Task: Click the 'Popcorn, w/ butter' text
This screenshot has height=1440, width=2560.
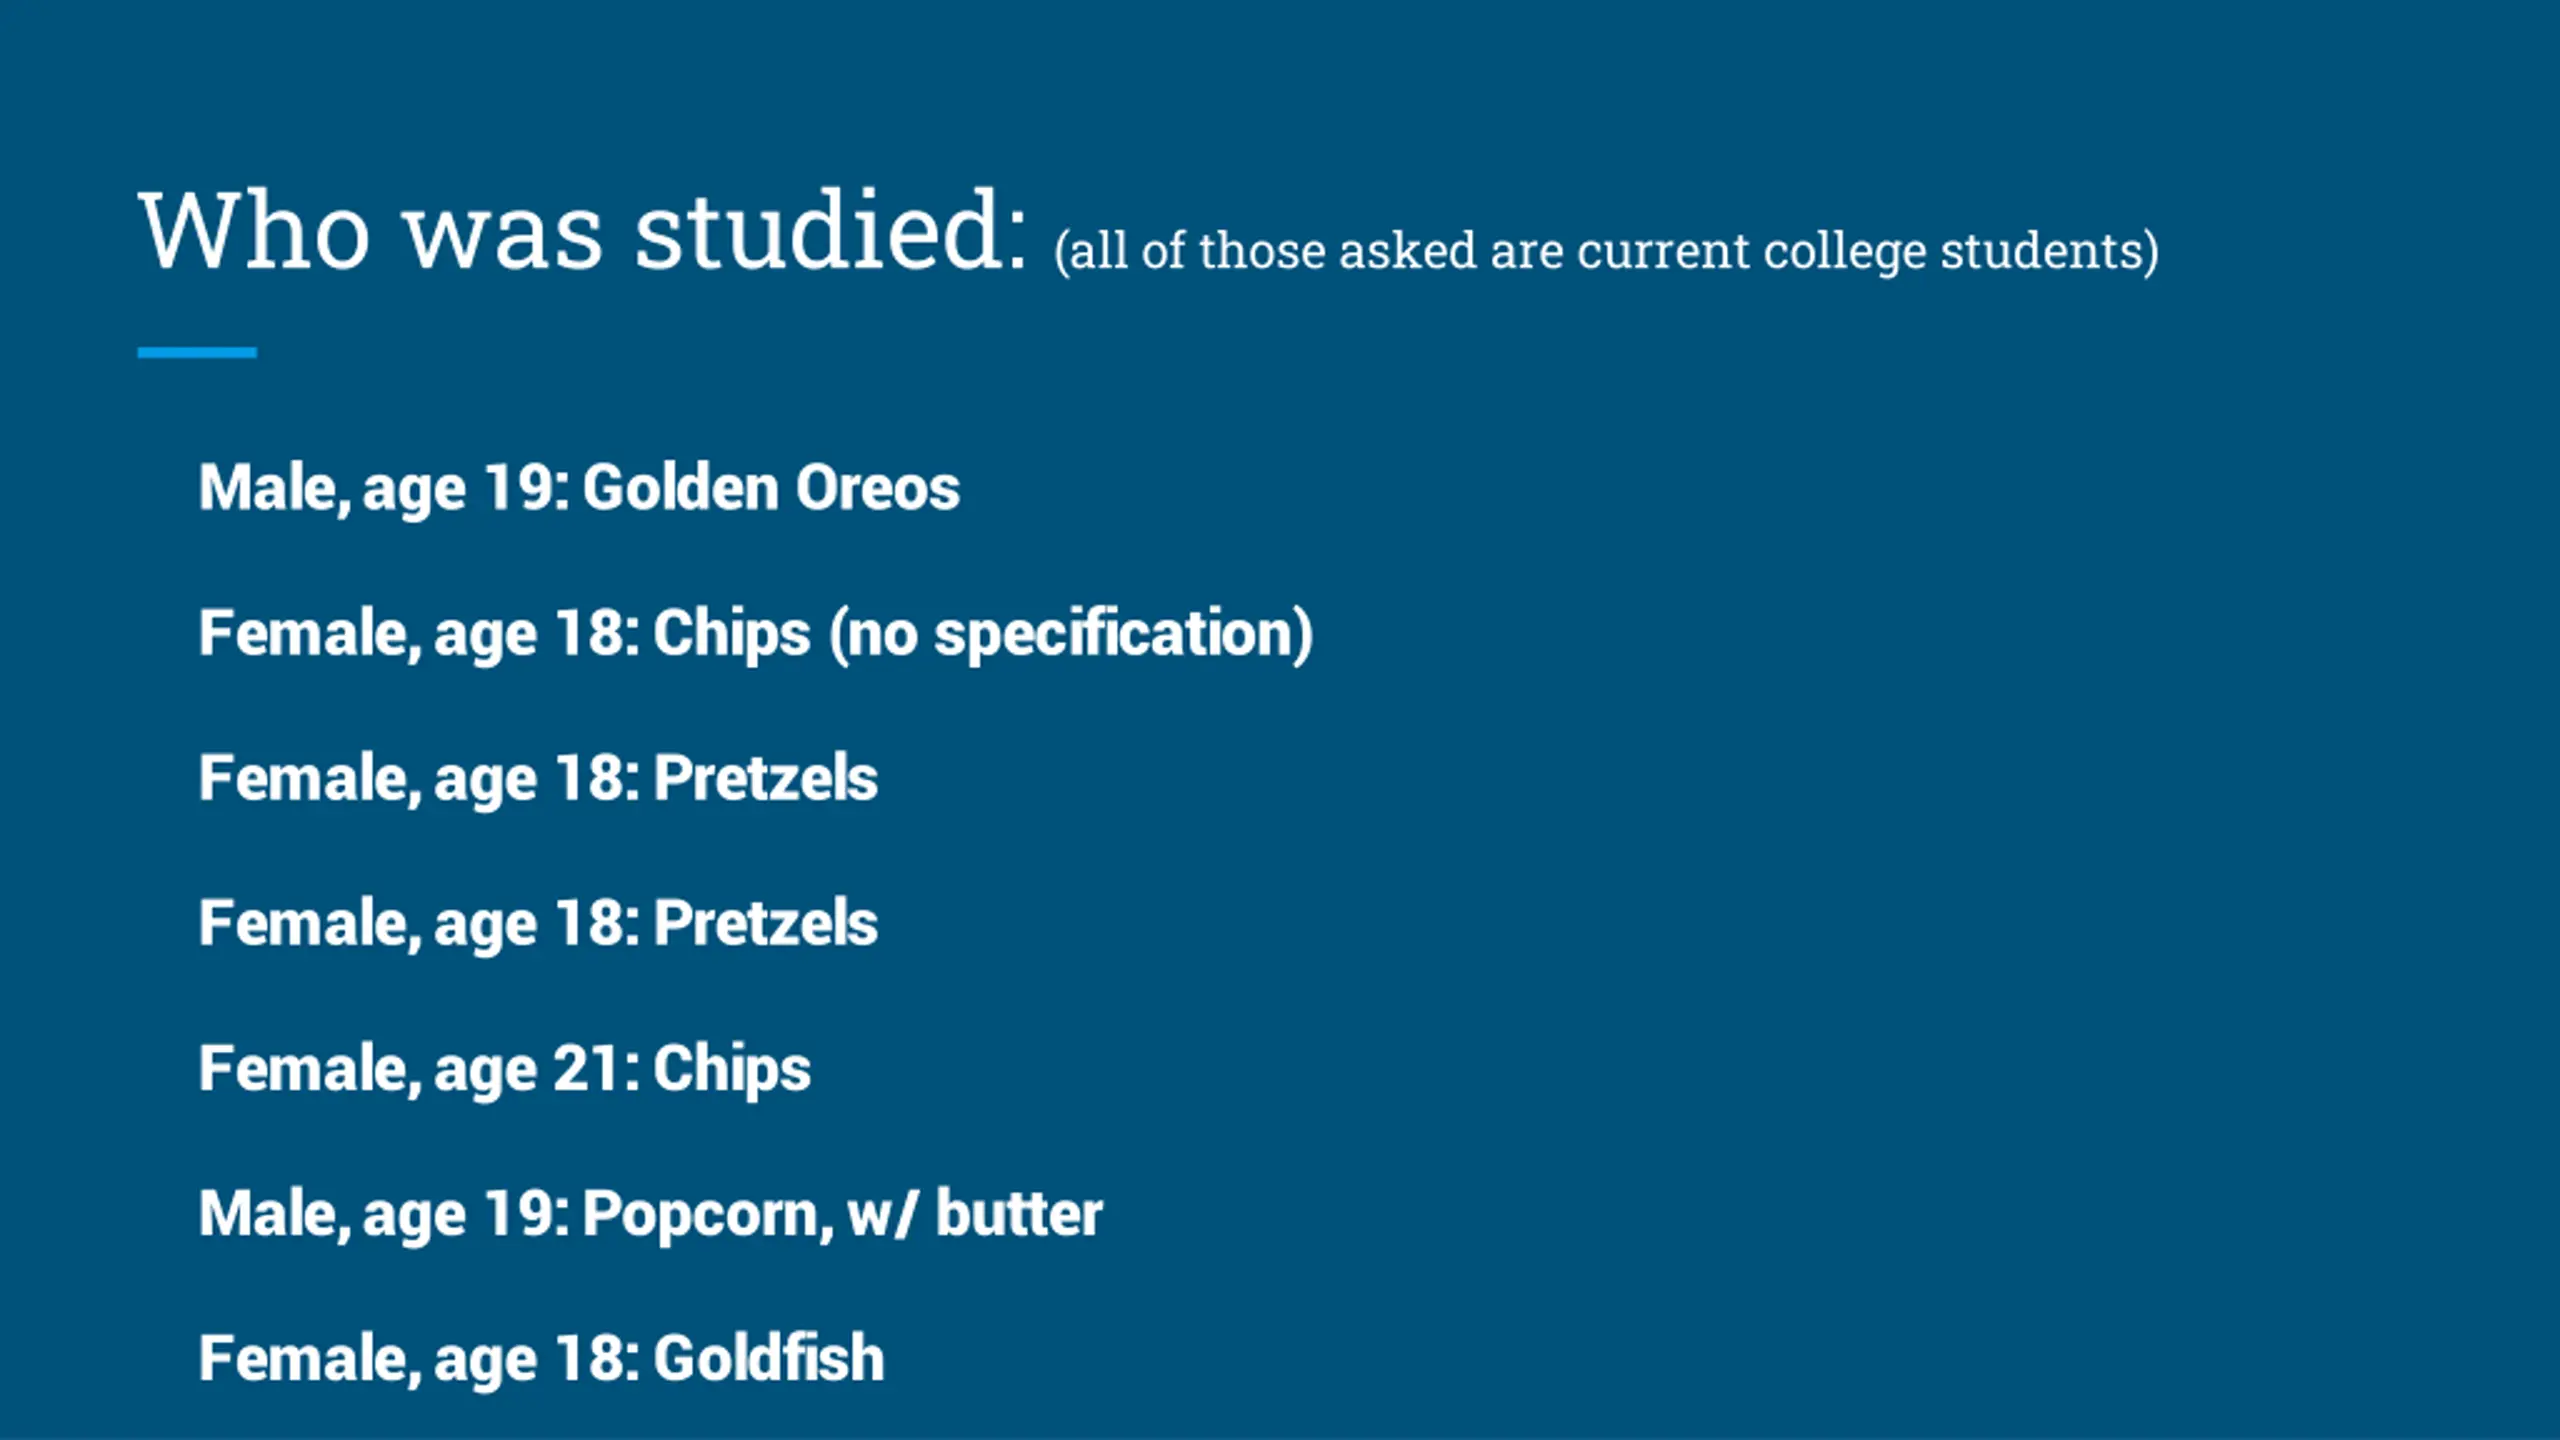Action: pos(842,1214)
